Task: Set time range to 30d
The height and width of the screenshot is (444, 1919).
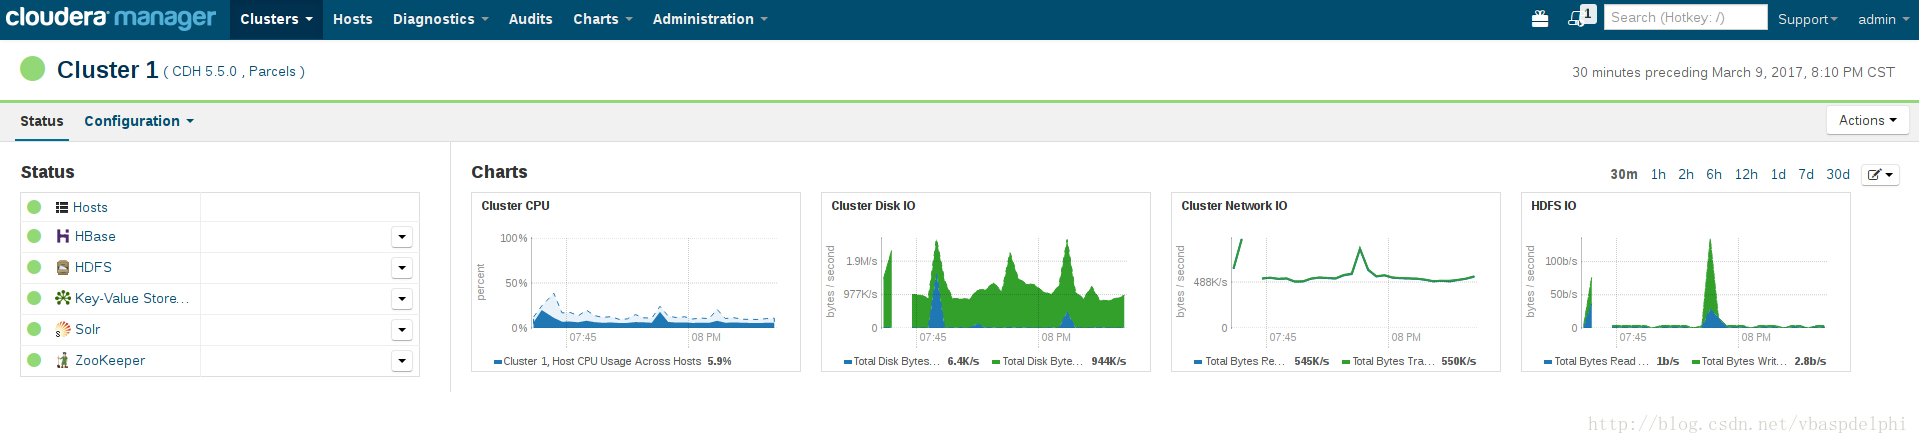Action: (1838, 174)
